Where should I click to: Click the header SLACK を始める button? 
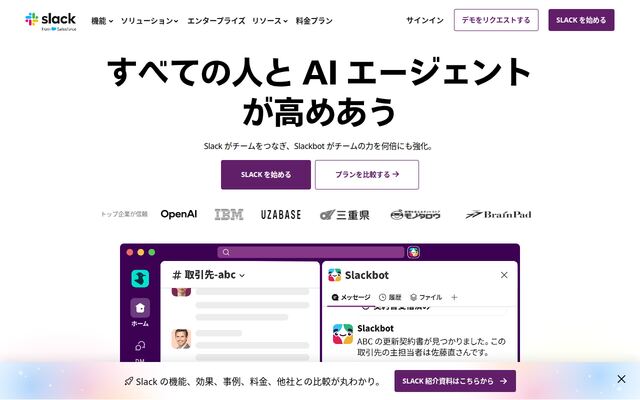click(x=581, y=20)
